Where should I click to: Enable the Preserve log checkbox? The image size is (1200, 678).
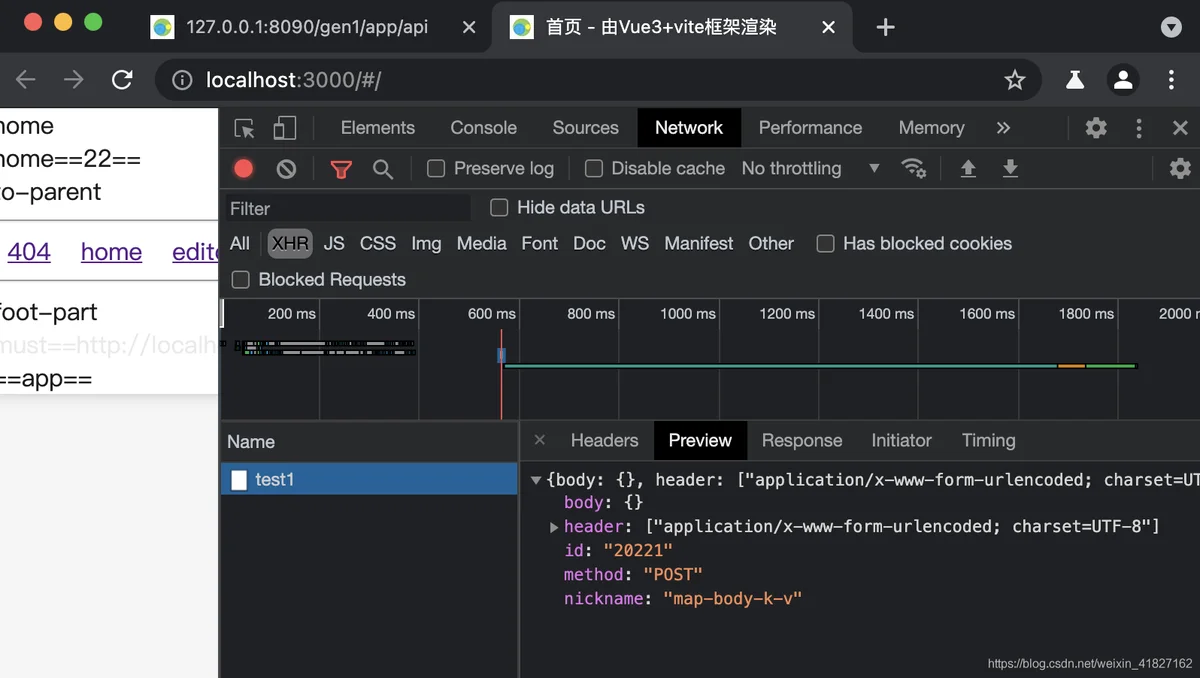click(436, 169)
